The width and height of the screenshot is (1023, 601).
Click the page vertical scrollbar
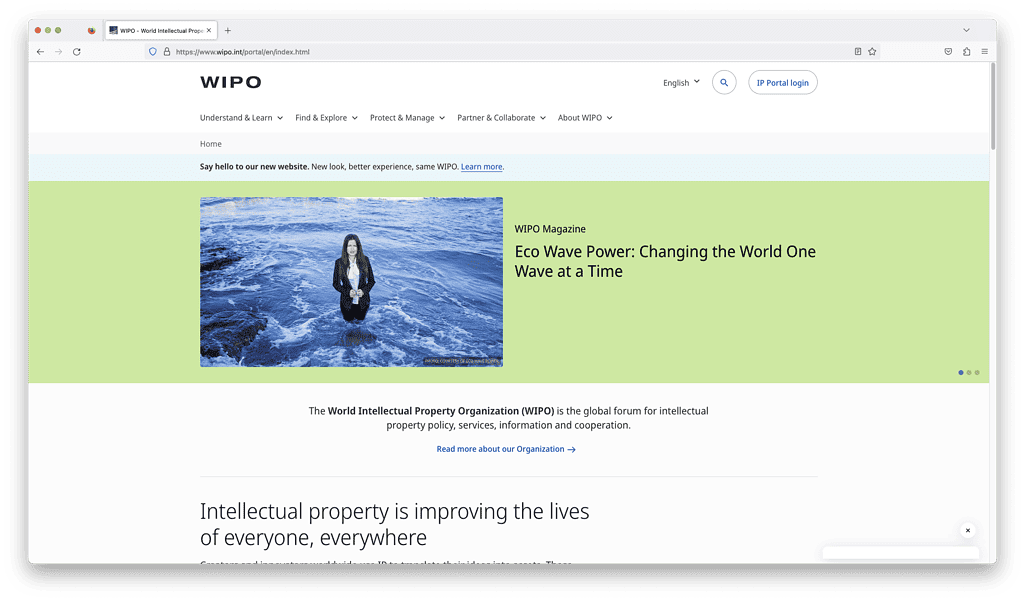(x=993, y=106)
